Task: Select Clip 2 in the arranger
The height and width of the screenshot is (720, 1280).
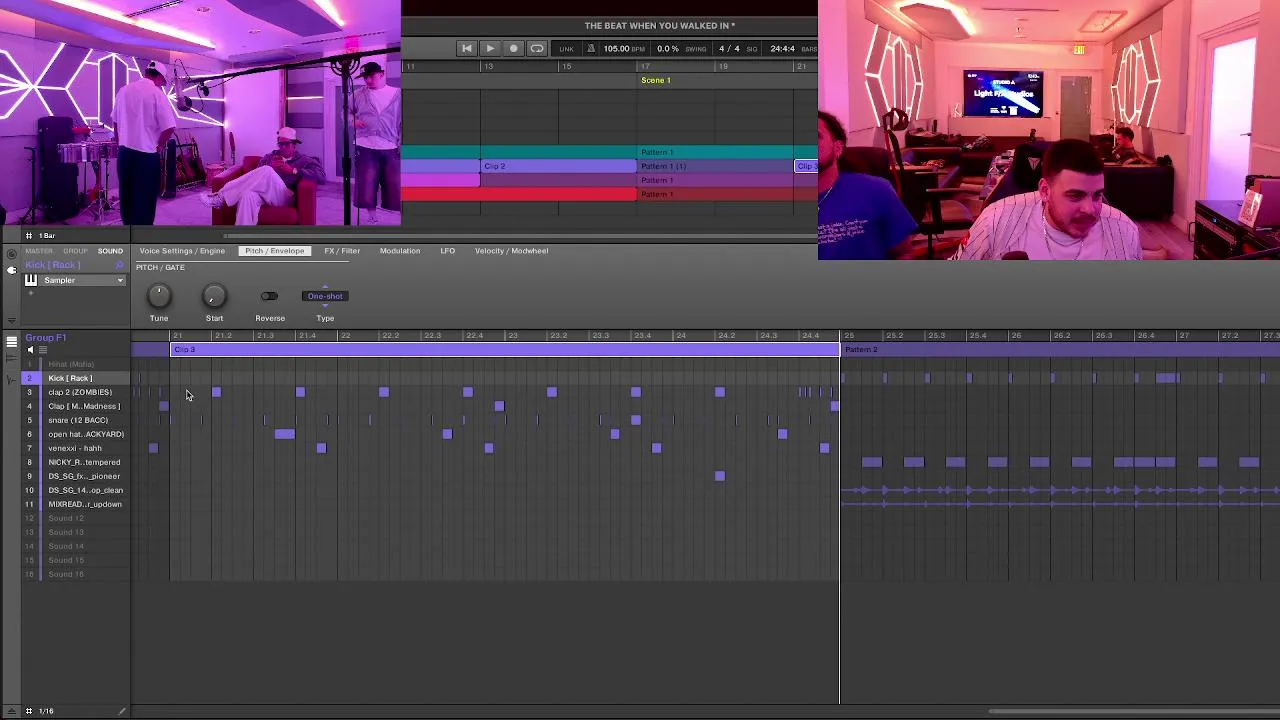Action: point(558,166)
